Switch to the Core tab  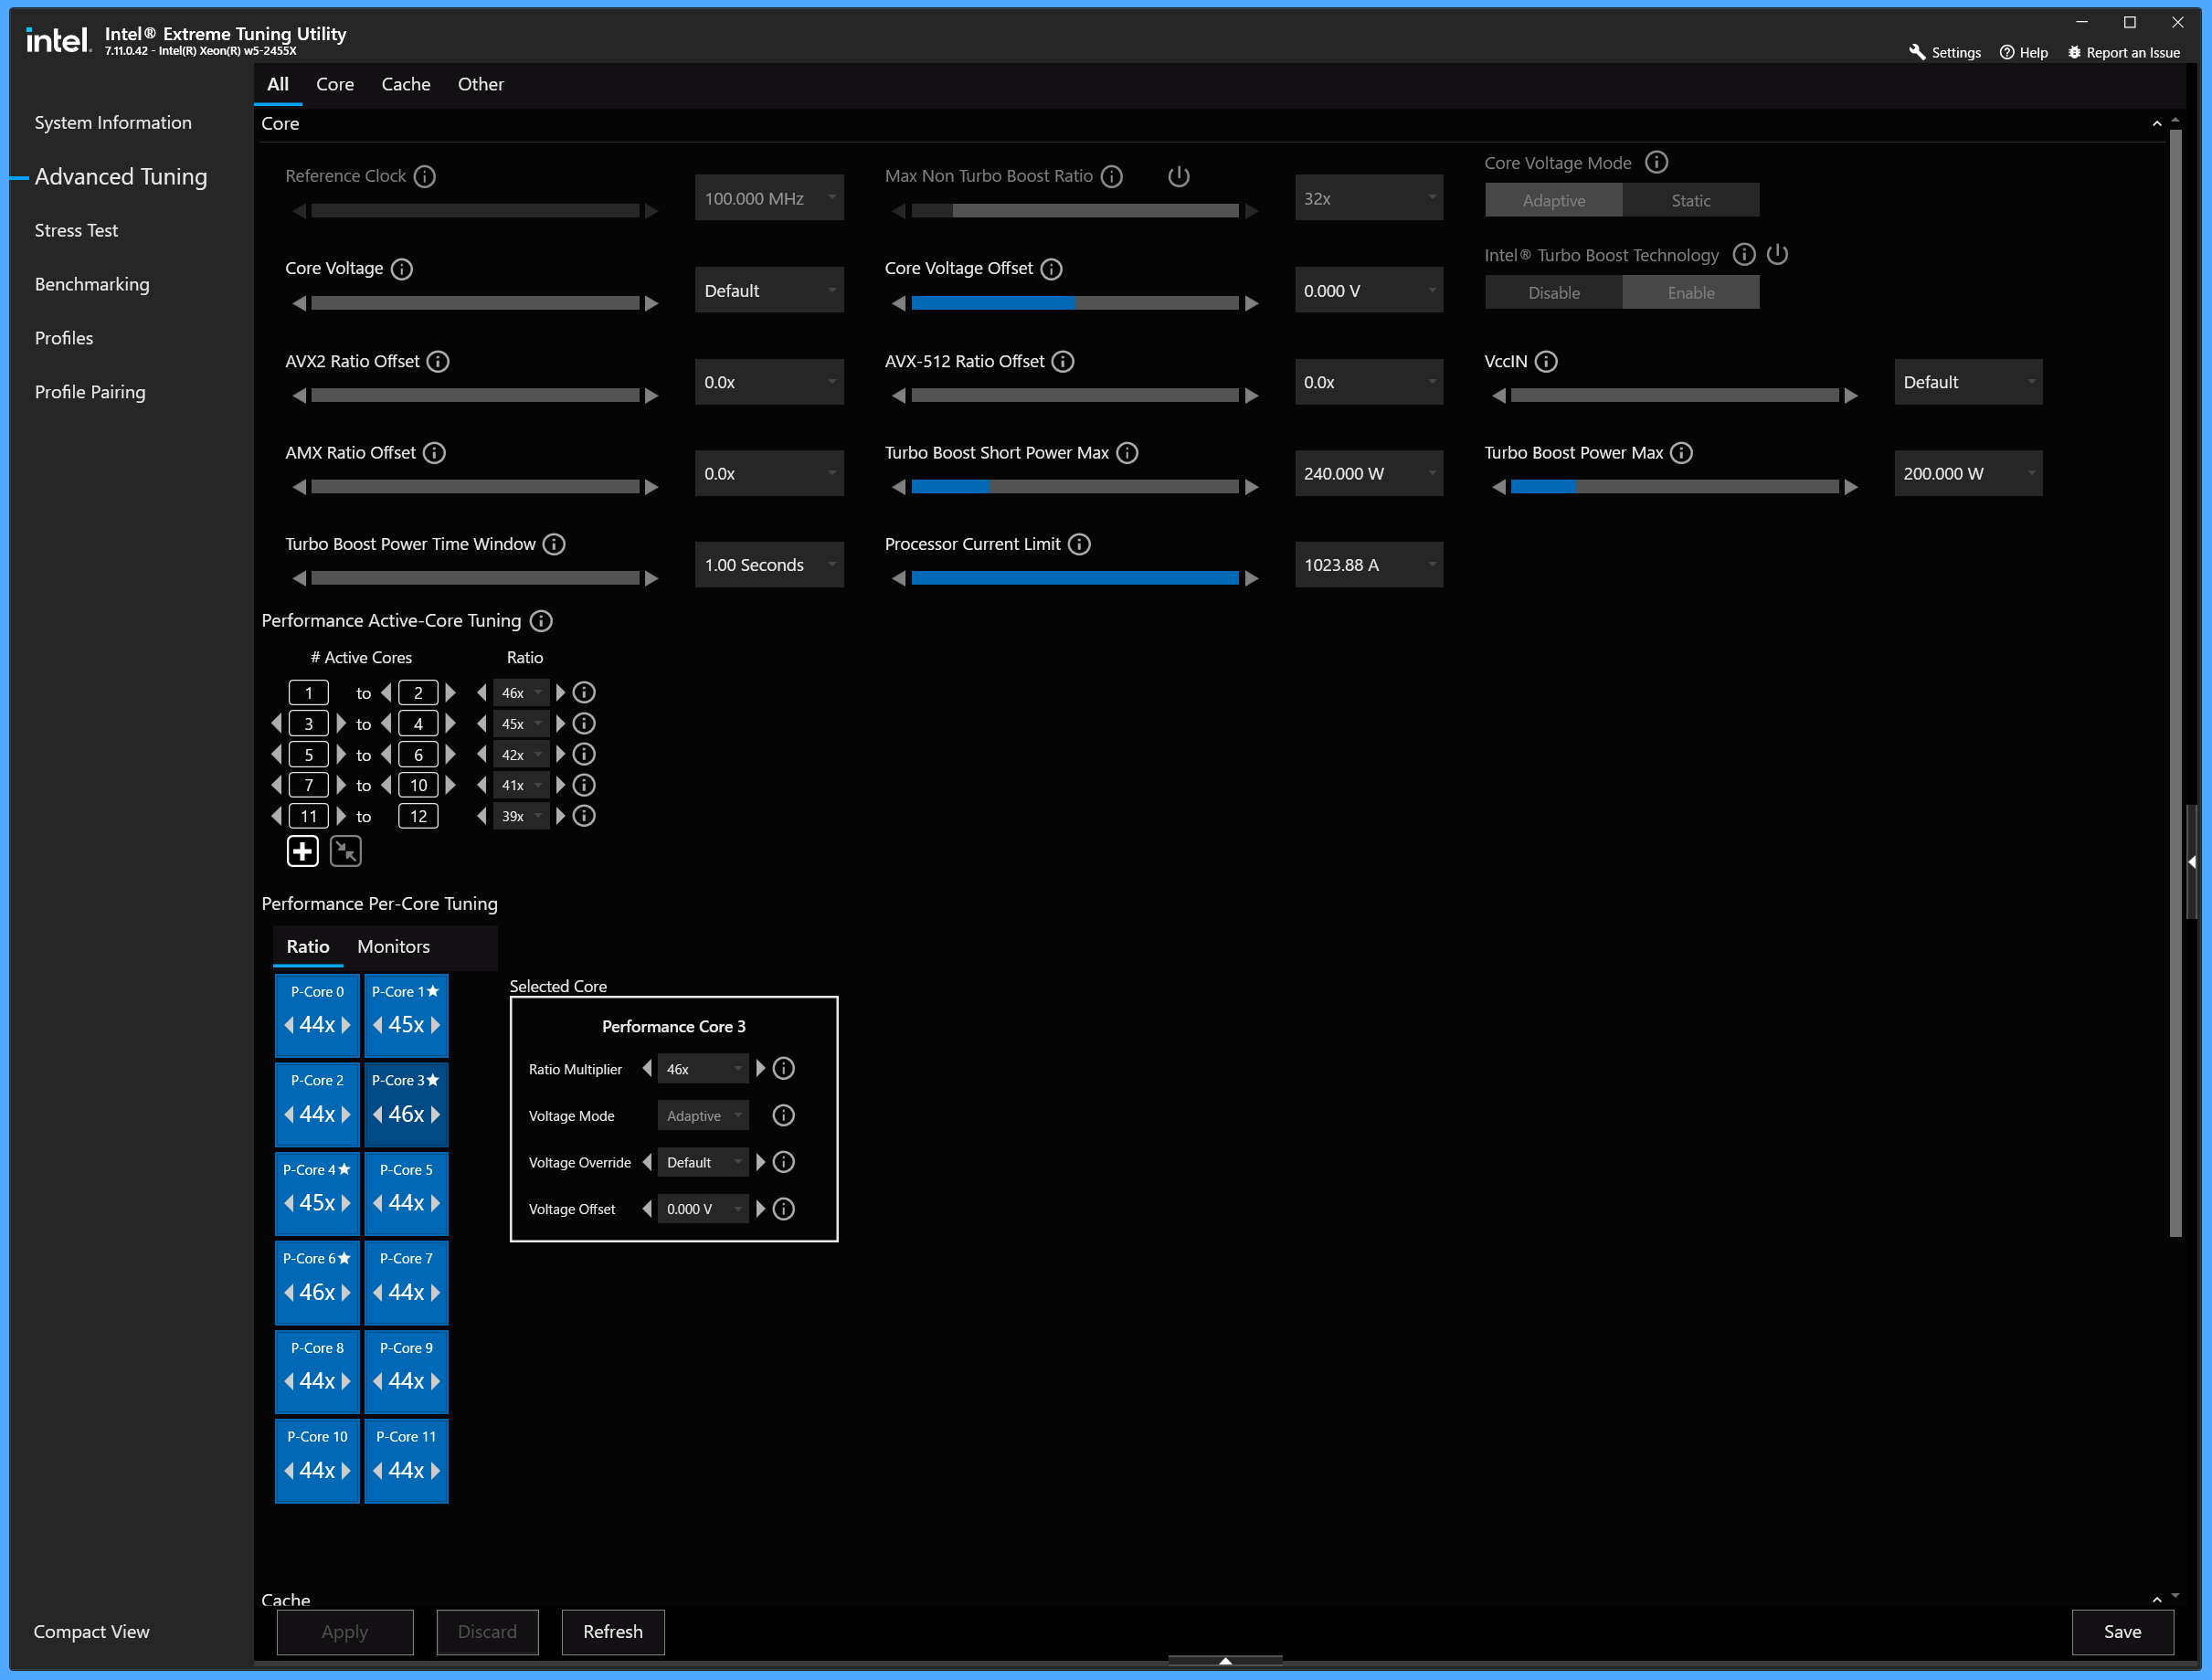[x=335, y=84]
